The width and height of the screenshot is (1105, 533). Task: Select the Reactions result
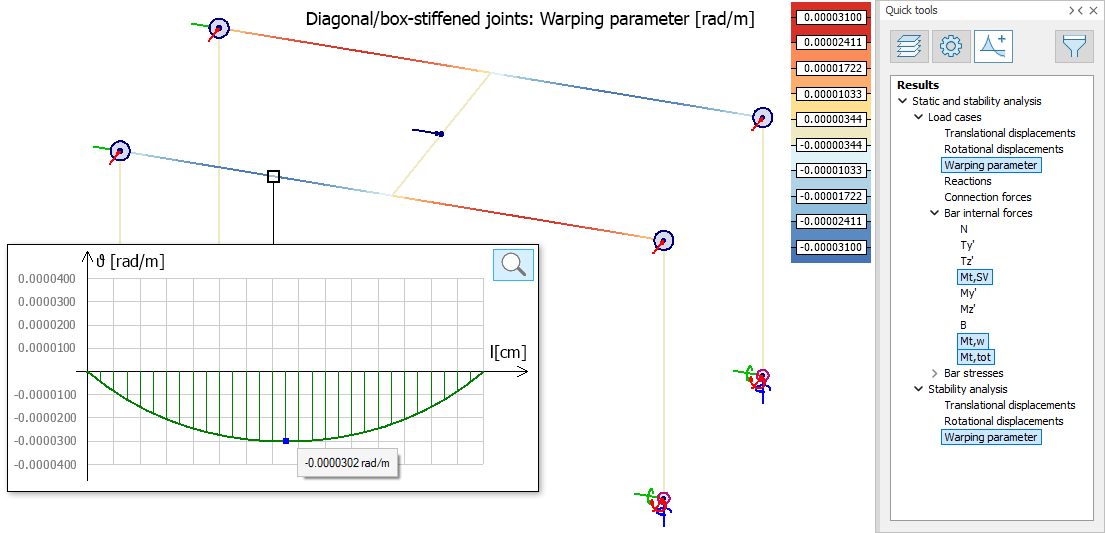click(968, 181)
